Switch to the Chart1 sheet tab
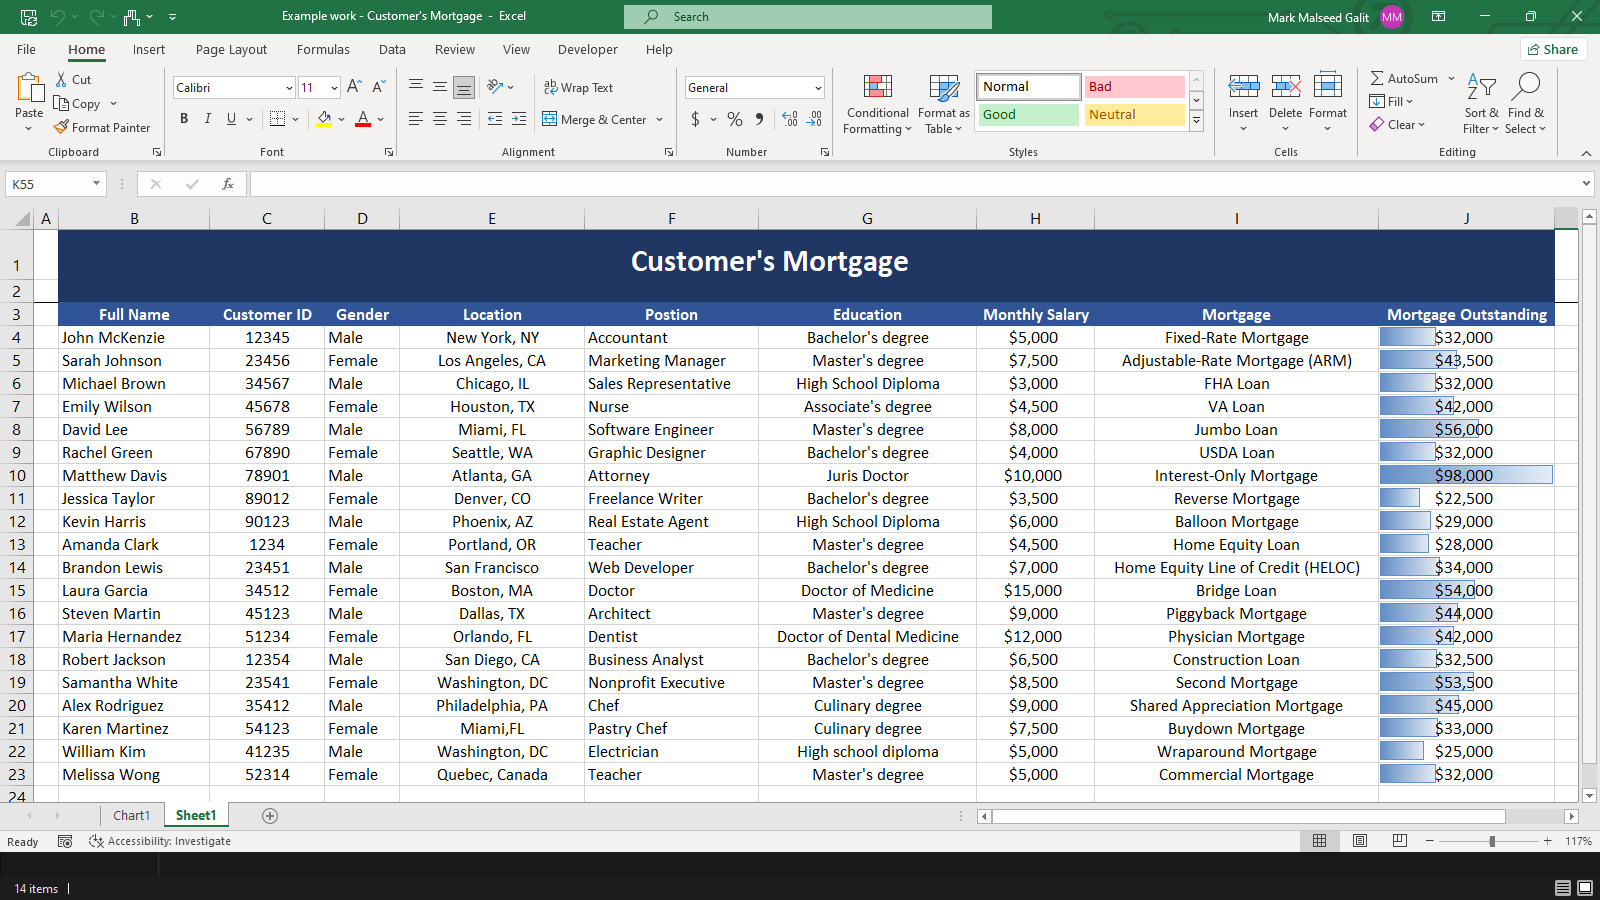 (x=131, y=816)
